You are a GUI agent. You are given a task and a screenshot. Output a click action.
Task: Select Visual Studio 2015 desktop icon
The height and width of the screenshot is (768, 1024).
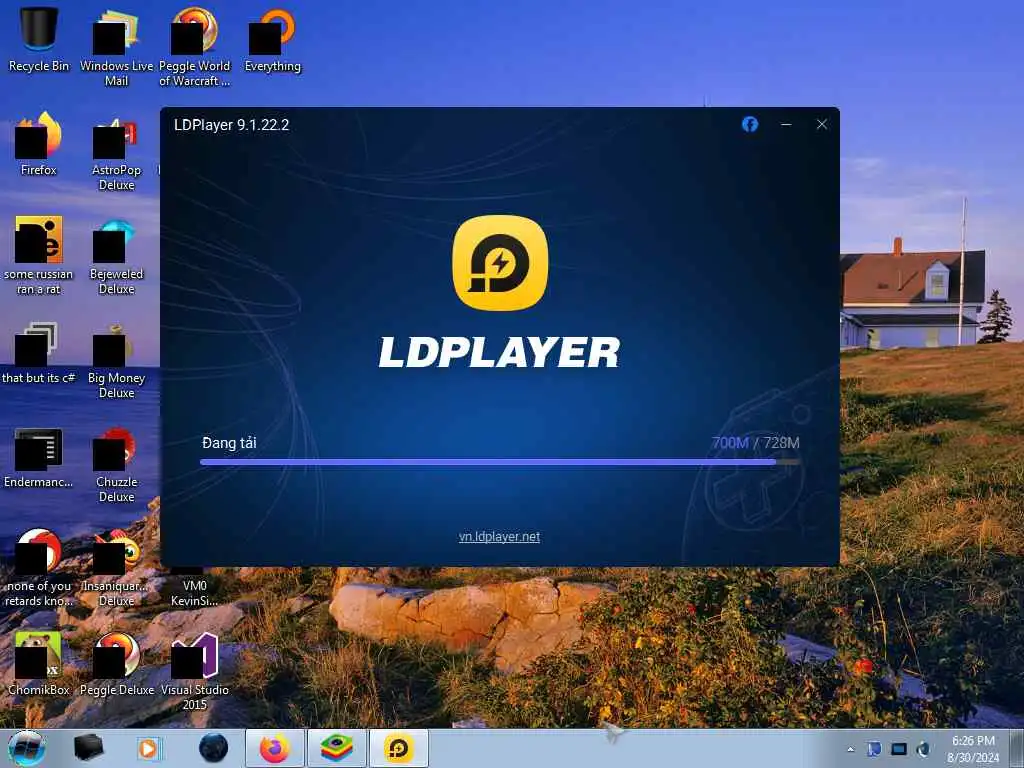coord(194,671)
